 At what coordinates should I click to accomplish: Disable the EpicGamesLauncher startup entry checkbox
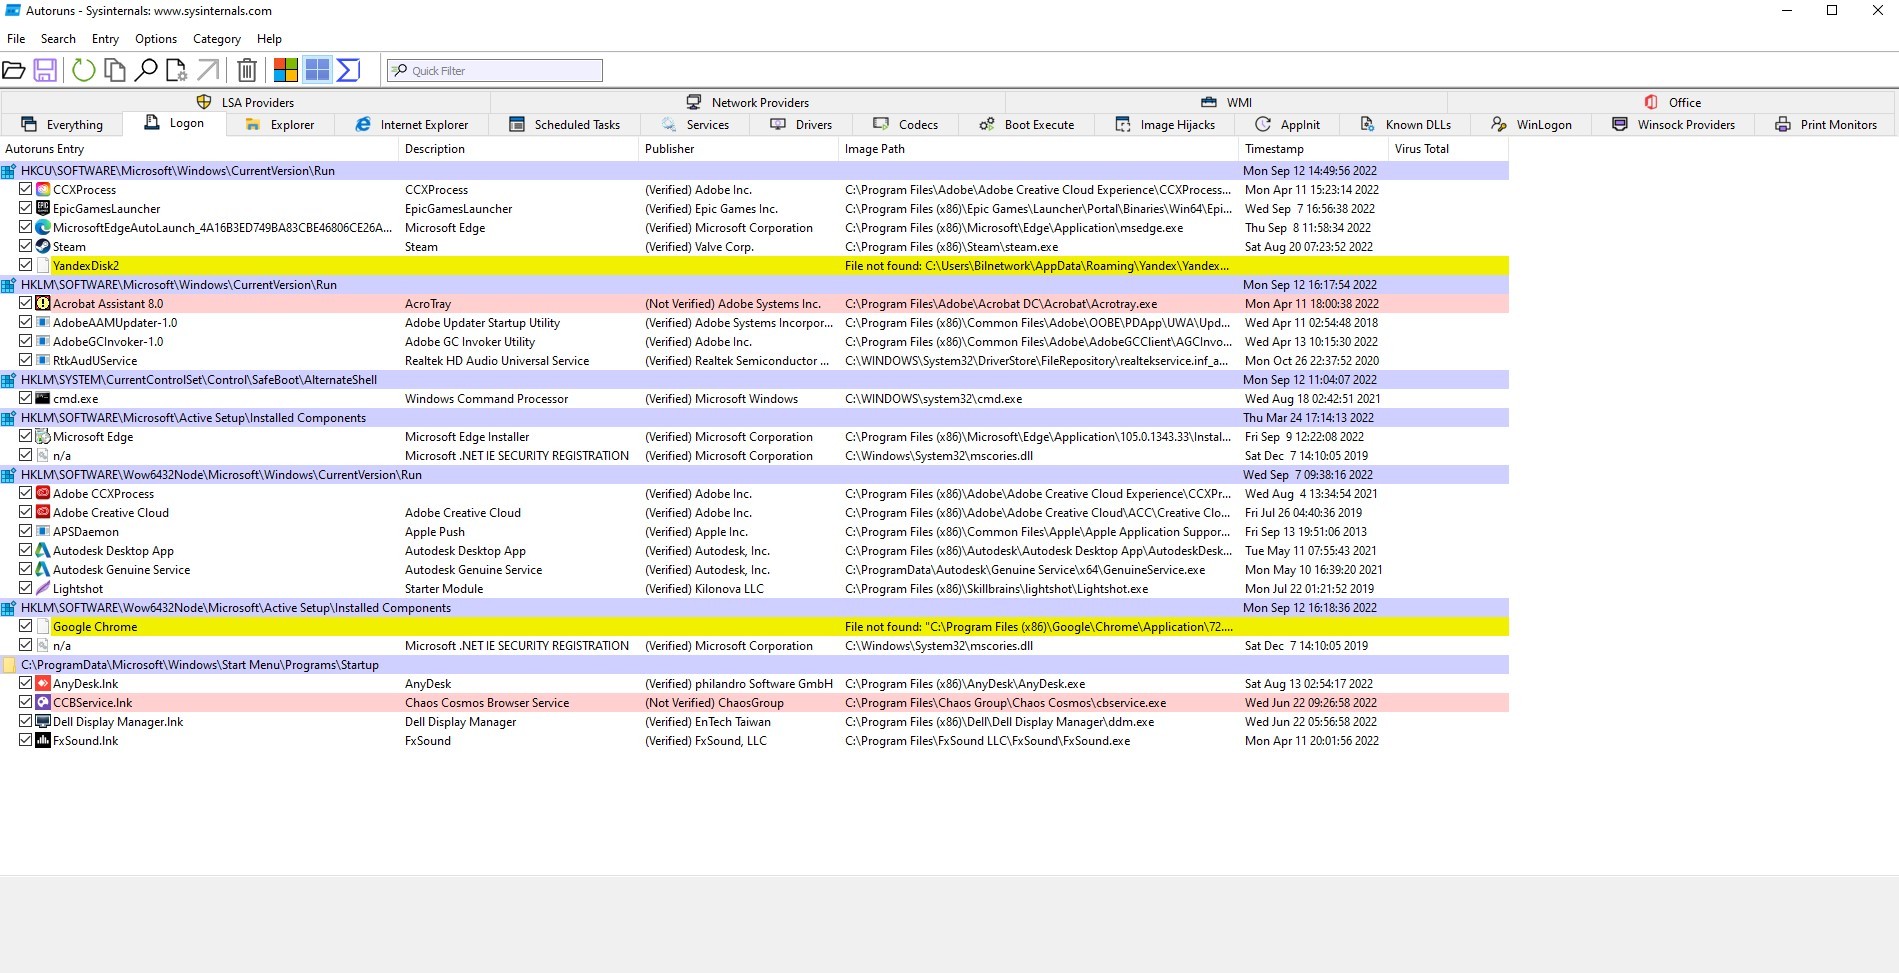[x=26, y=208]
